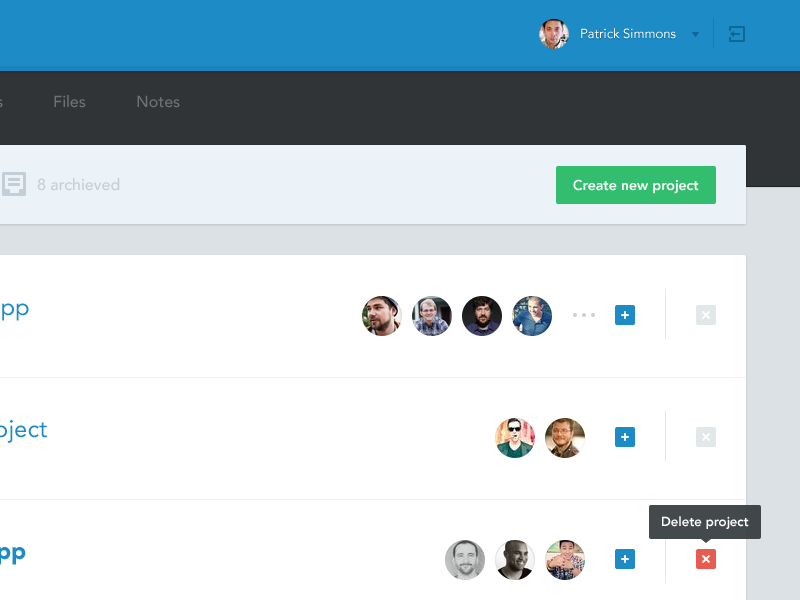The image size is (800, 600).
Task: Click the archive box icon
Action: click(x=14, y=184)
